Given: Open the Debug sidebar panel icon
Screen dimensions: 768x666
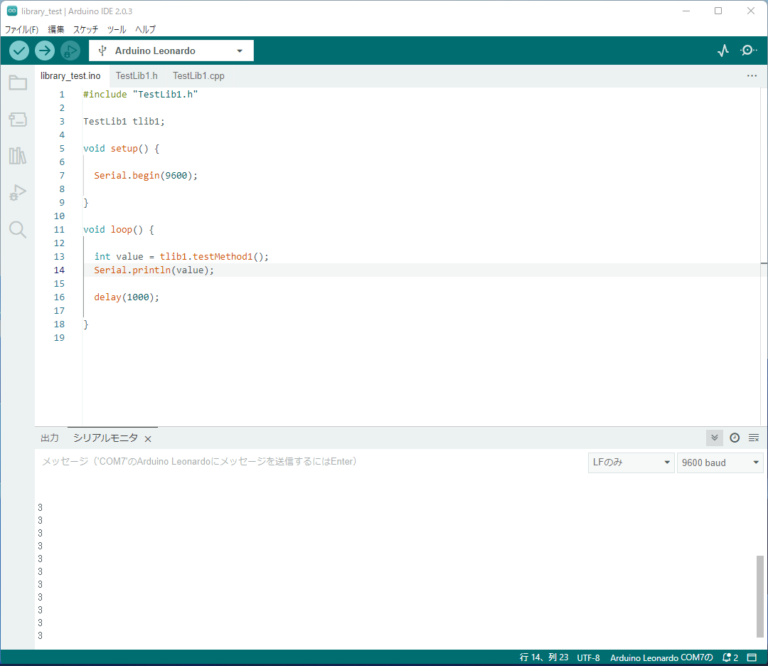Looking at the screenshot, I should click(17, 192).
